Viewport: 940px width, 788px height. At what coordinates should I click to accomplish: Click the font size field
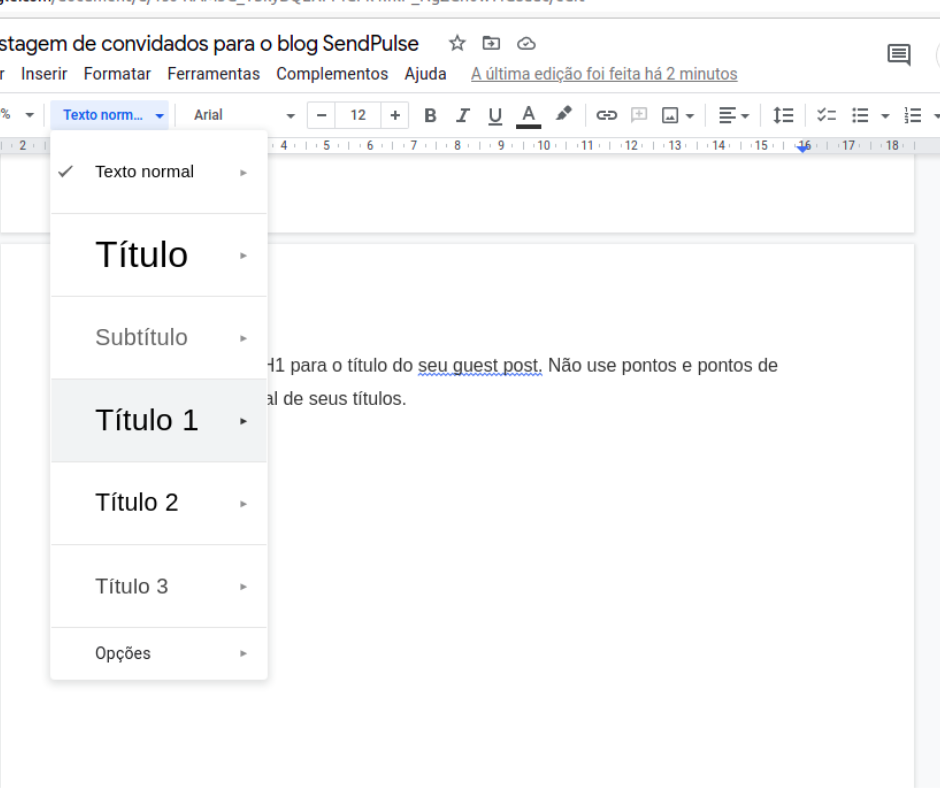coord(358,115)
